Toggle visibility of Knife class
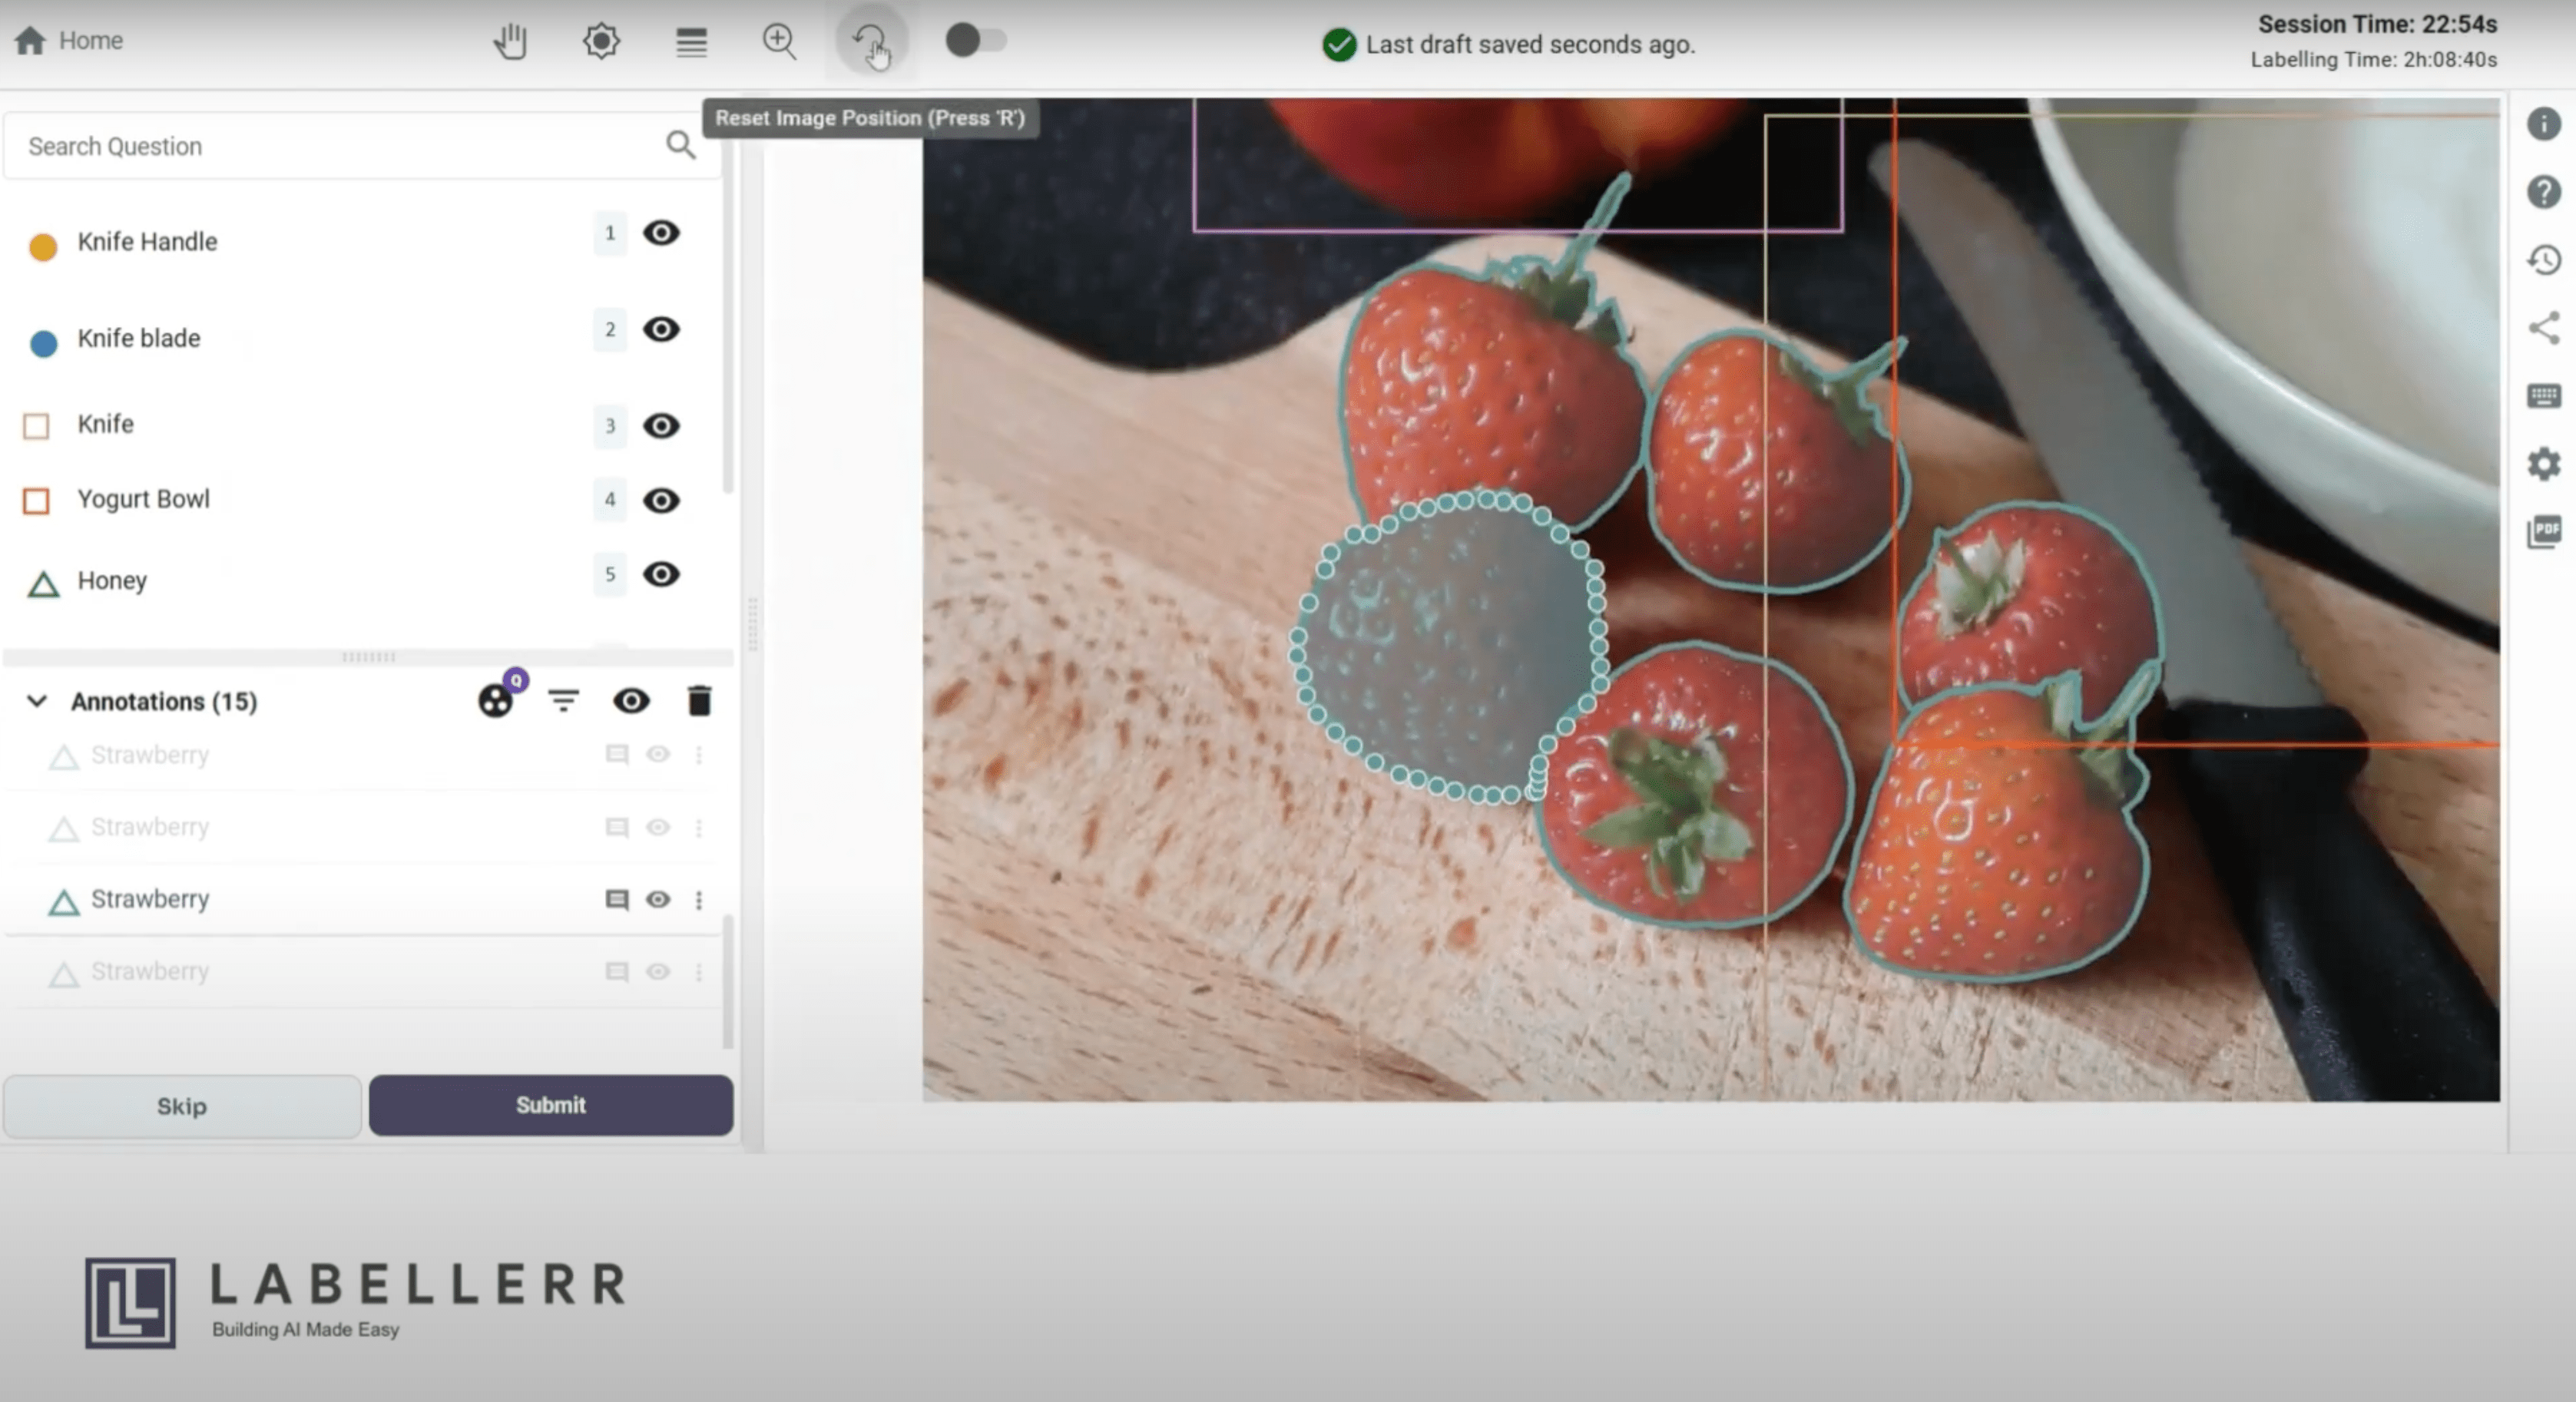Viewport: 2576px width, 1402px height. coord(661,426)
